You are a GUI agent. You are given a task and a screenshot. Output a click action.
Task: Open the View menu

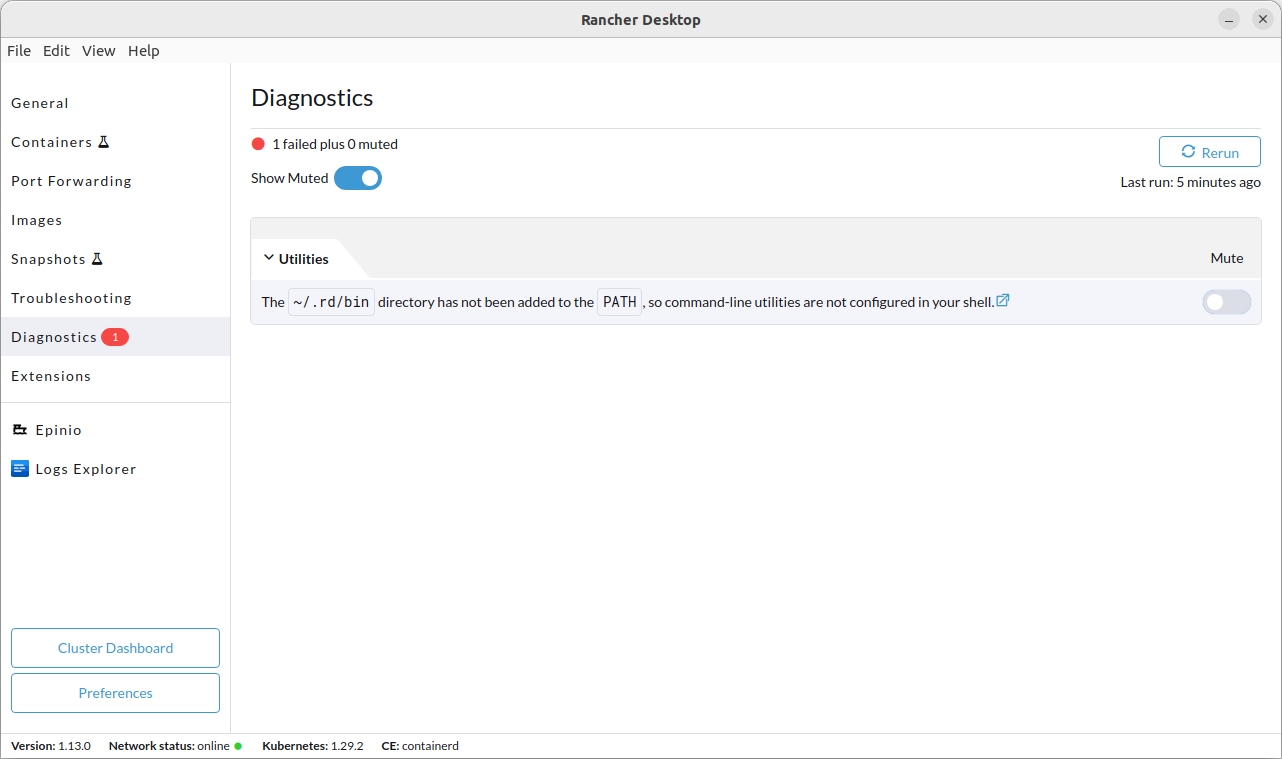(x=99, y=51)
